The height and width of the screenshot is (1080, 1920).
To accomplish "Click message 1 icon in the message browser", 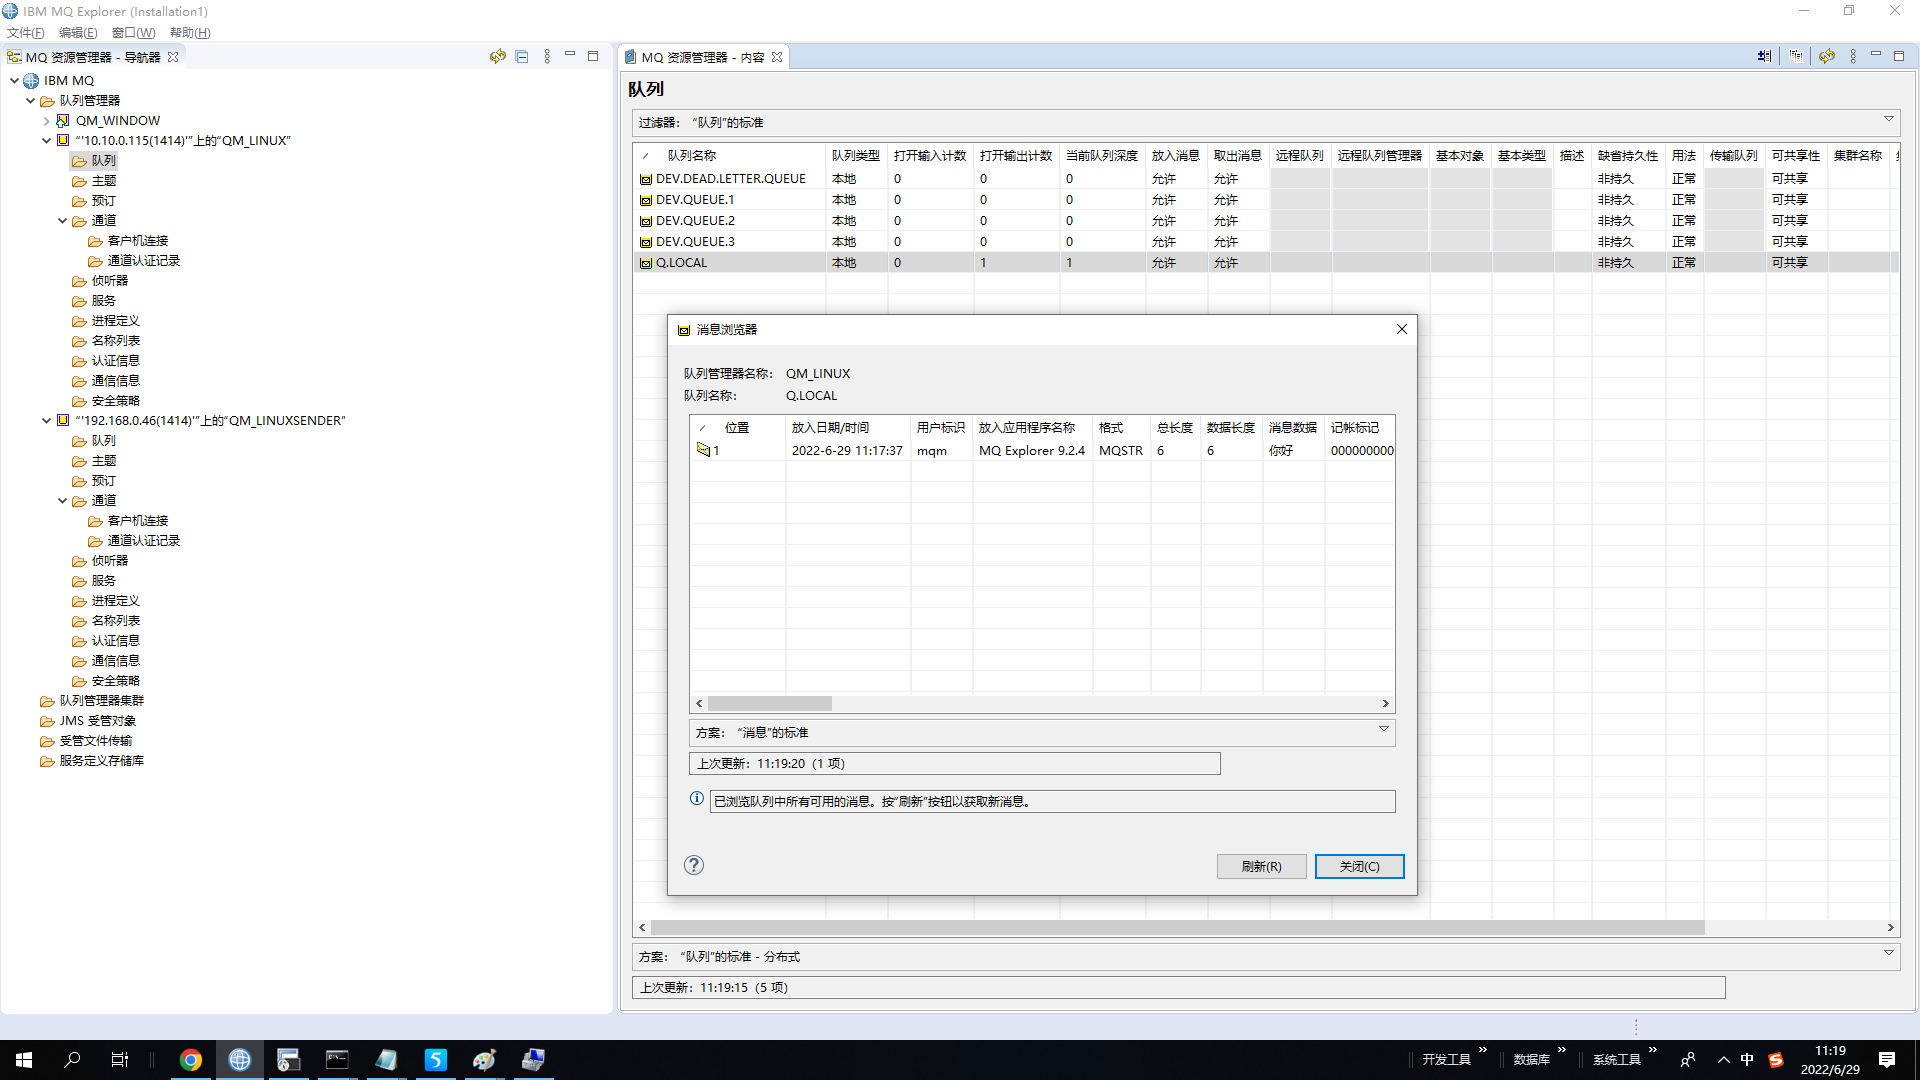I will pos(703,450).
